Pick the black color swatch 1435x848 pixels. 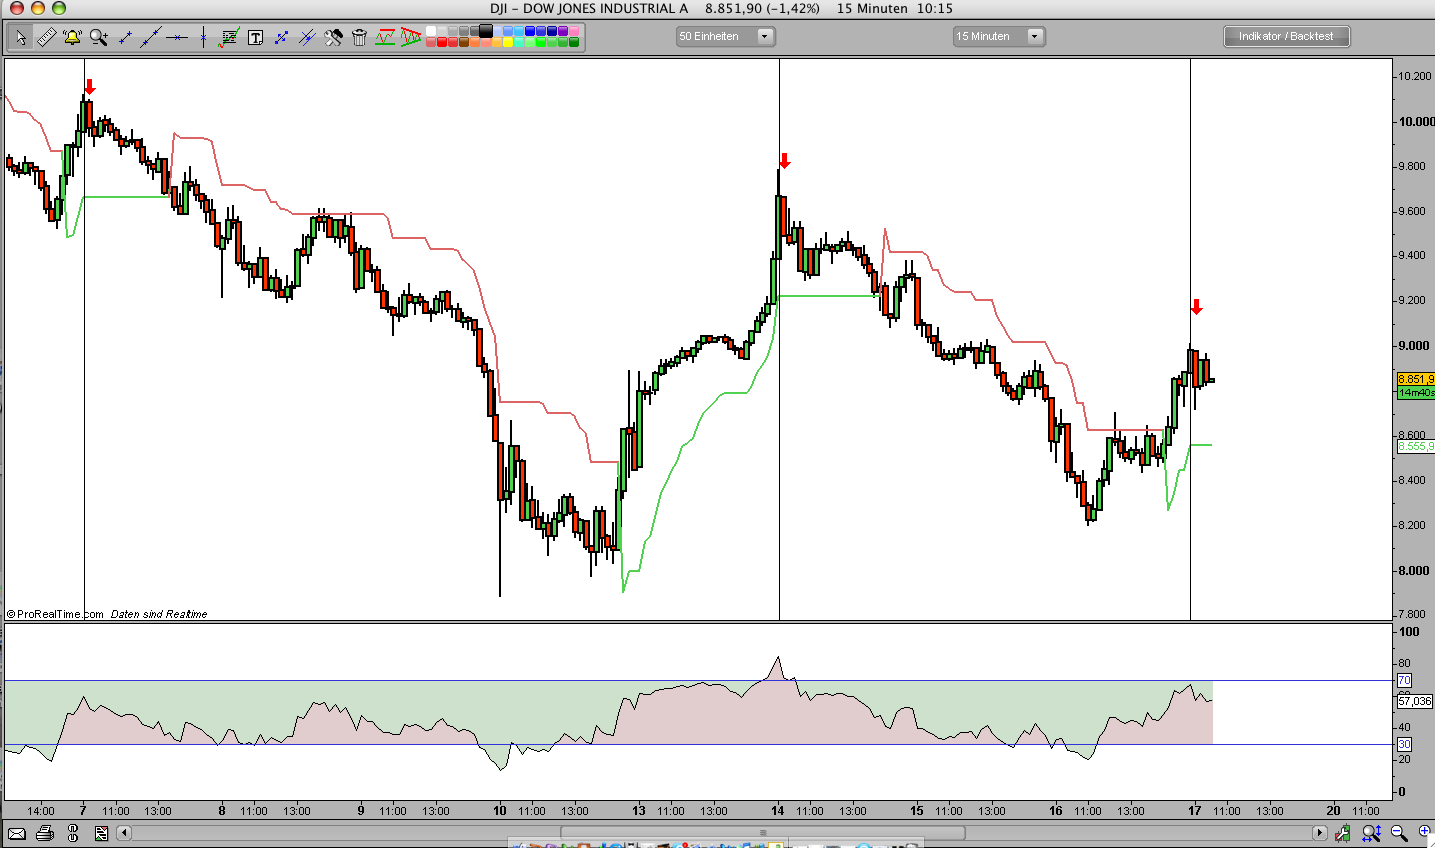[x=486, y=31]
